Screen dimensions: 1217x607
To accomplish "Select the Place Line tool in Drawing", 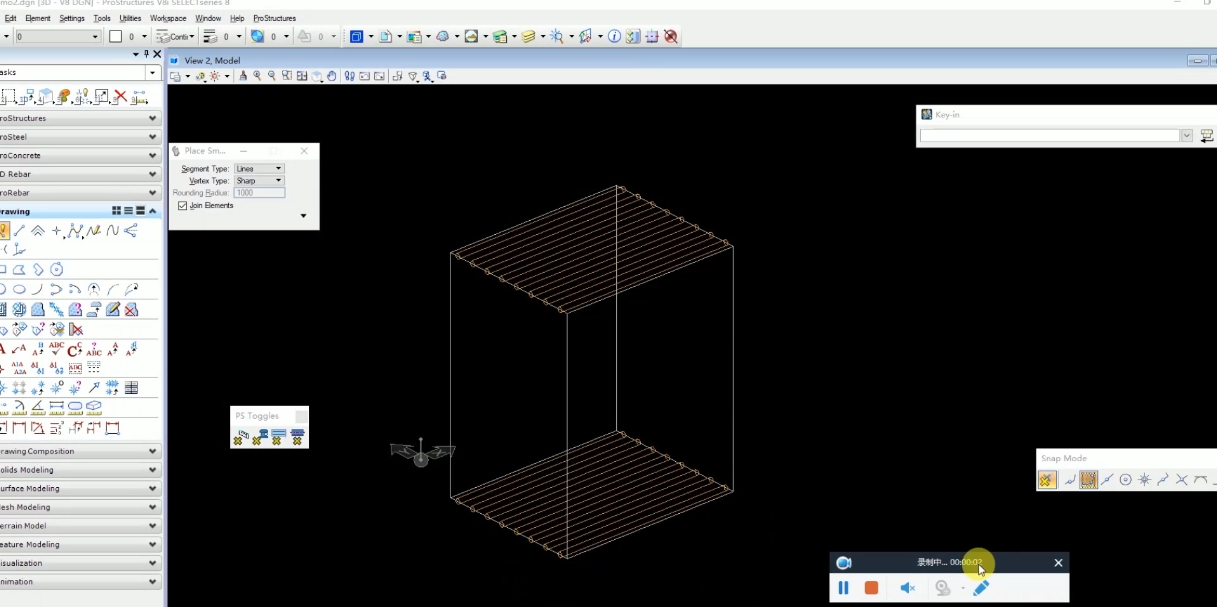I will pyautogui.click(x=19, y=231).
